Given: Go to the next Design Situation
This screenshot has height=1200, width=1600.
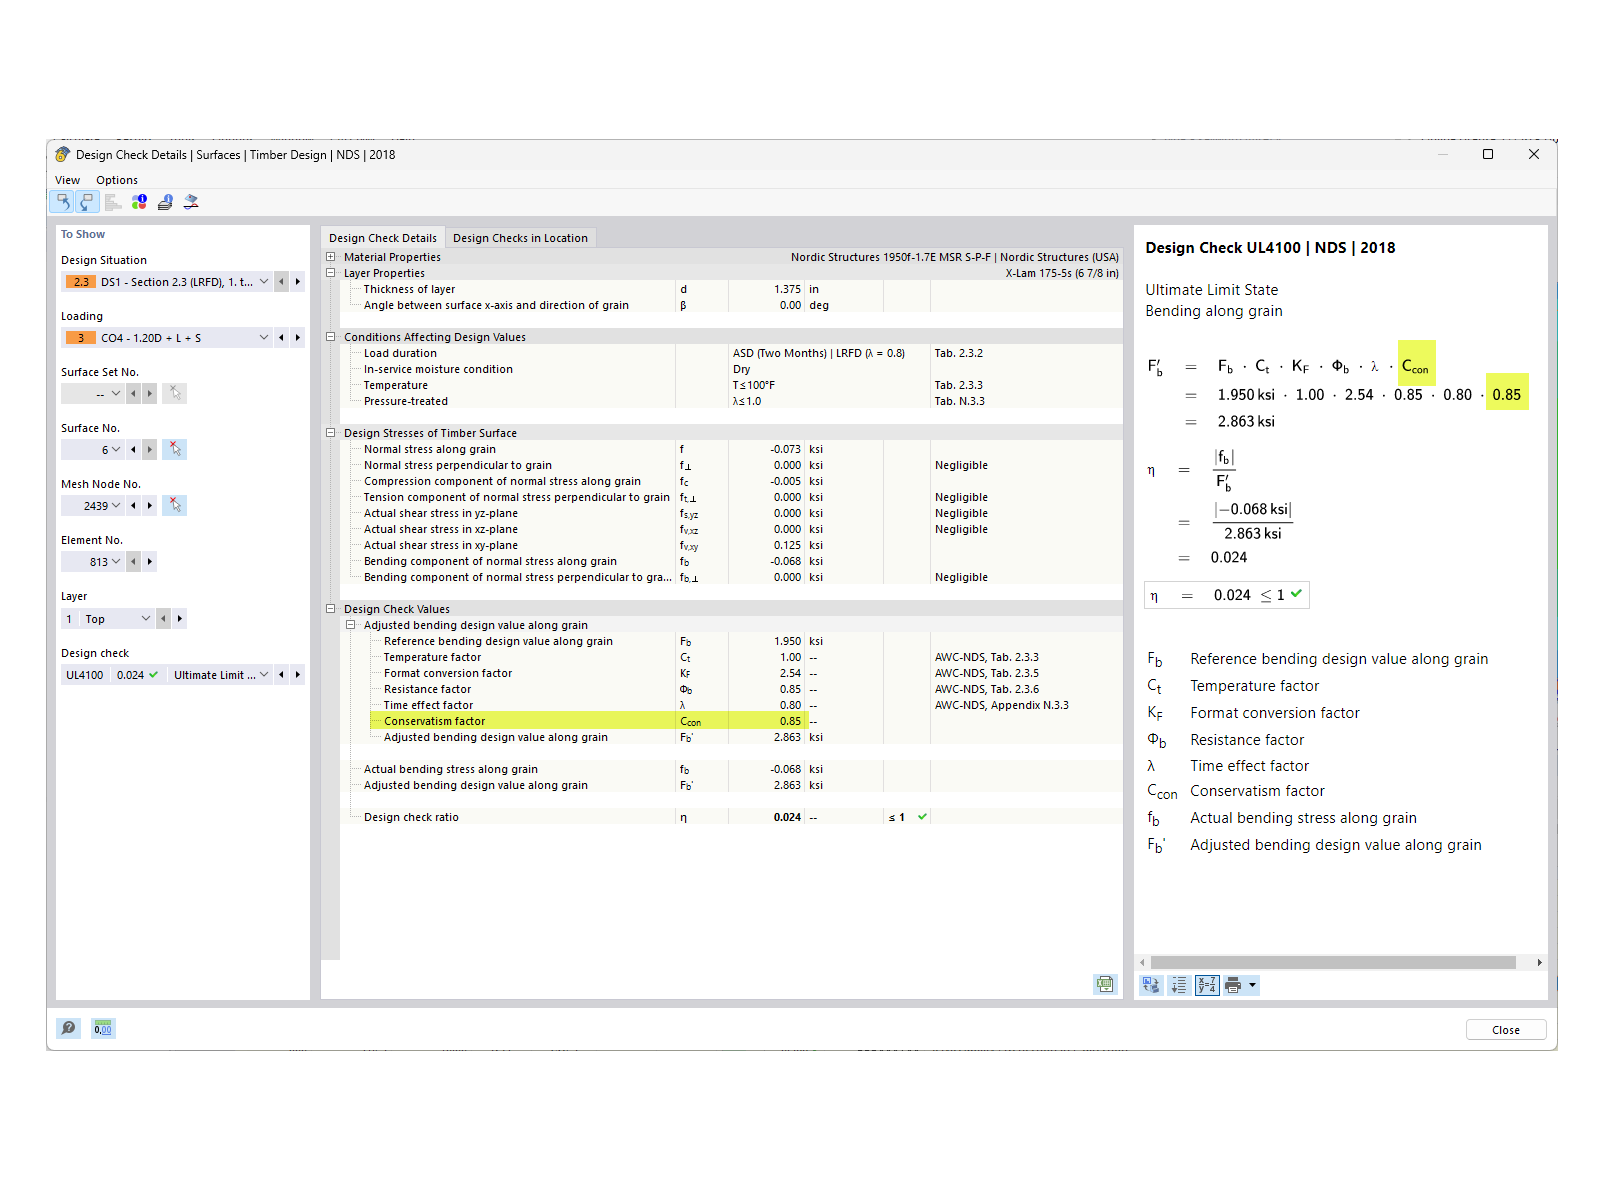Looking at the screenshot, I should pyautogui.click(x=298, y=282).
